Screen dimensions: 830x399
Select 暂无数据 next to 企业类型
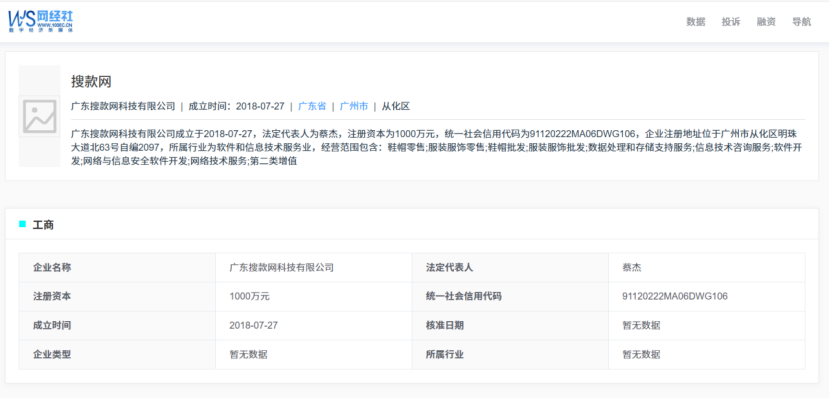tap(248, 355)
